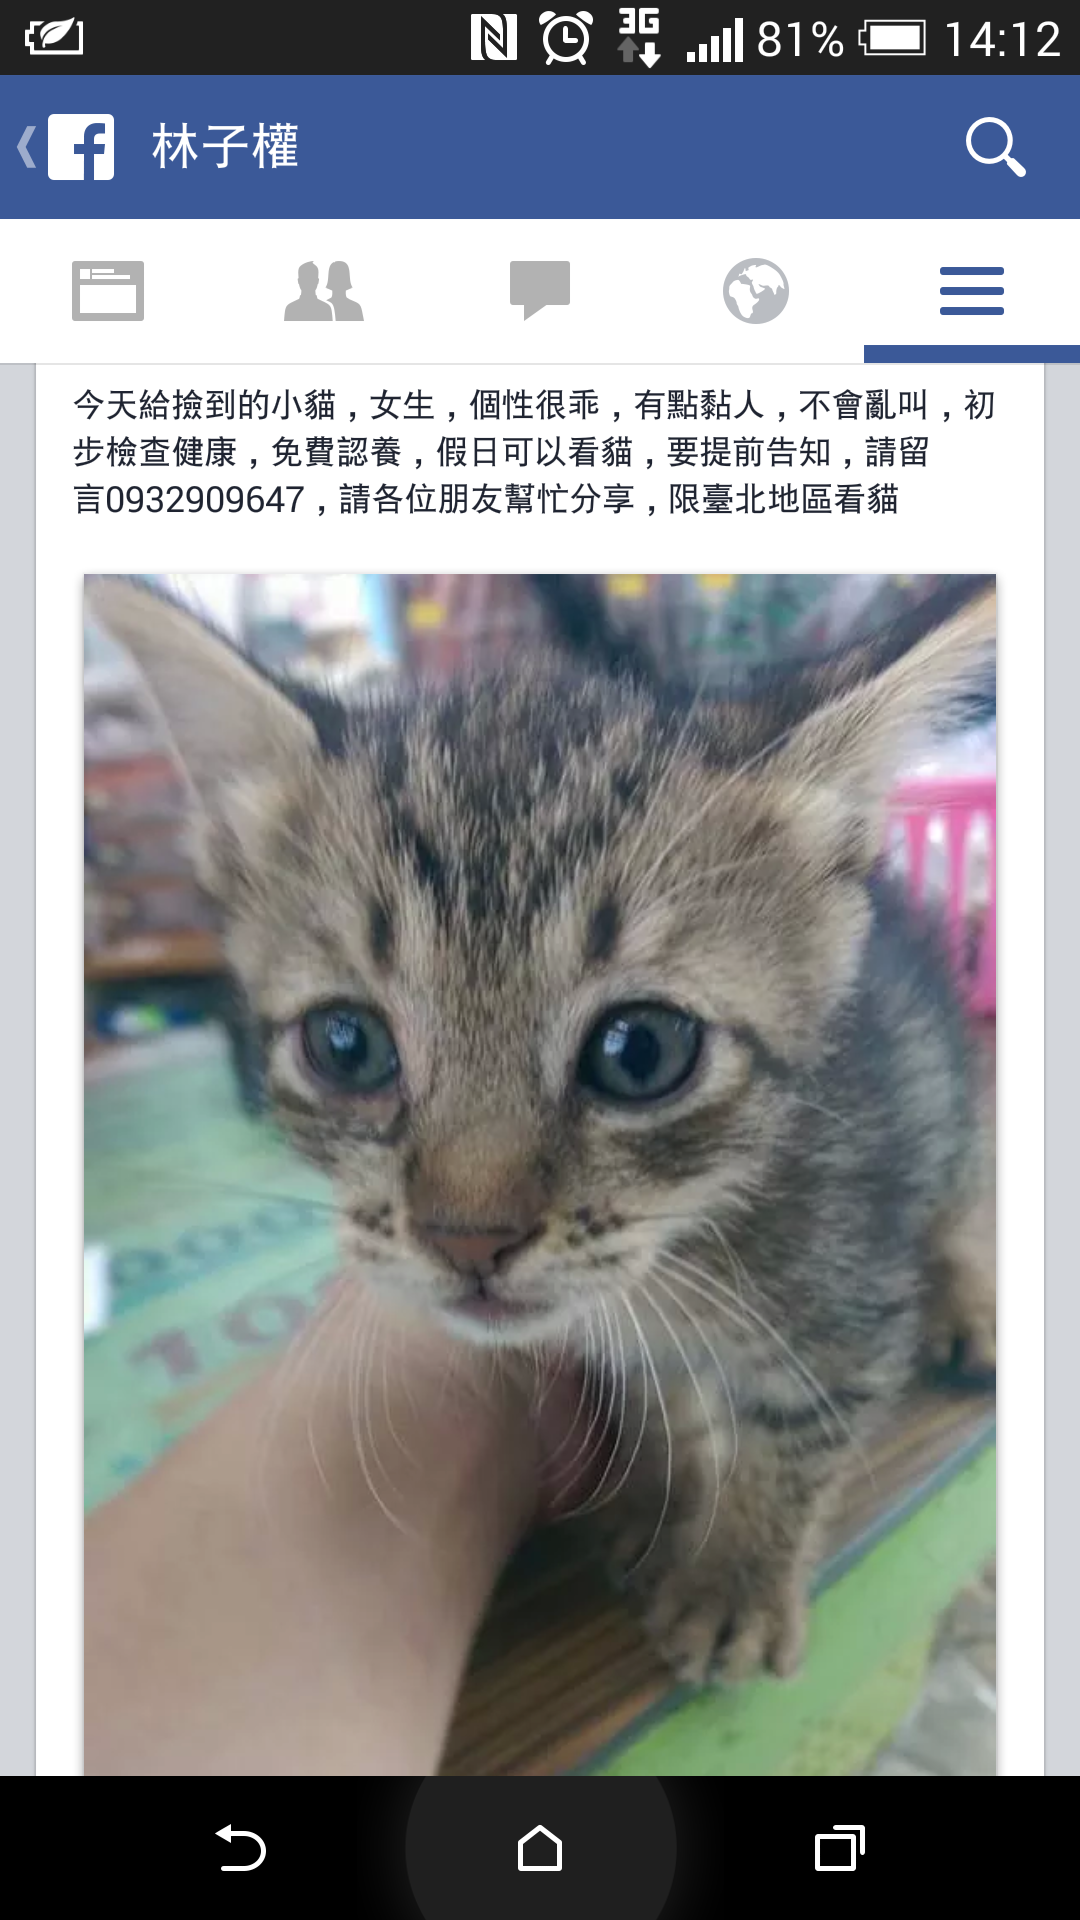
Task: Tap the Facebook logo icon
Action: [81, 147]
